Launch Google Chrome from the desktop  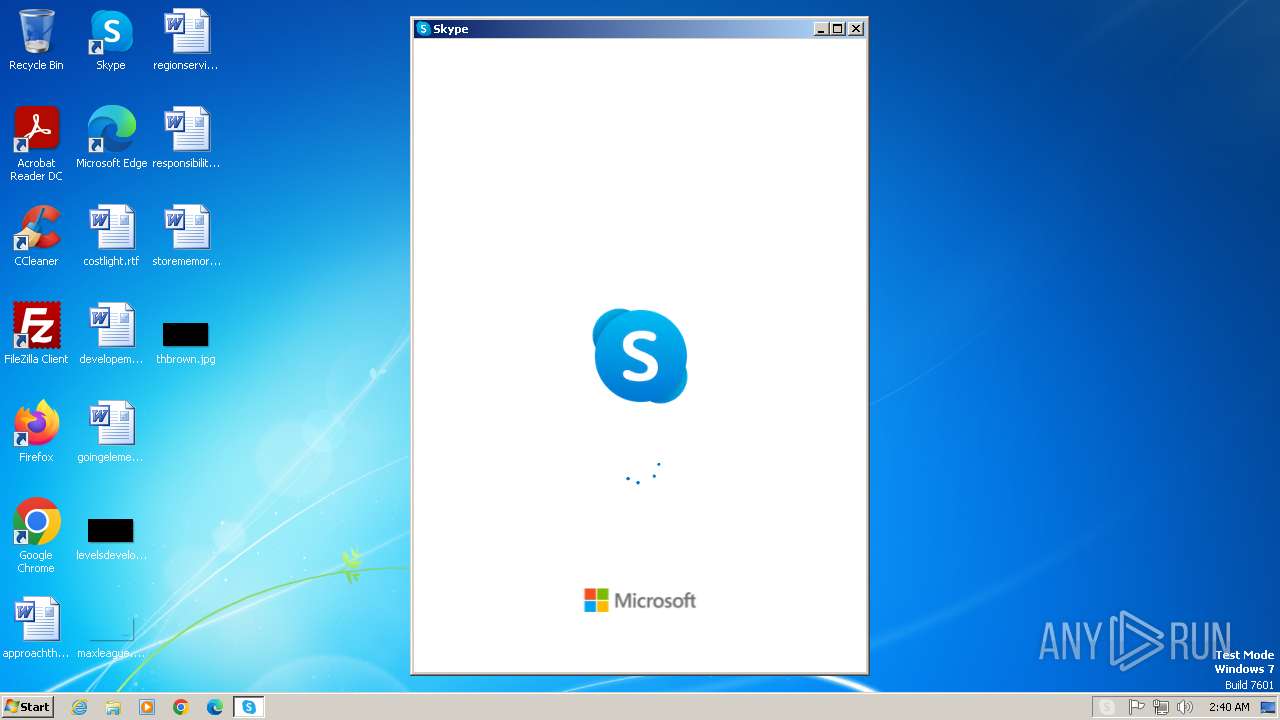36,535
